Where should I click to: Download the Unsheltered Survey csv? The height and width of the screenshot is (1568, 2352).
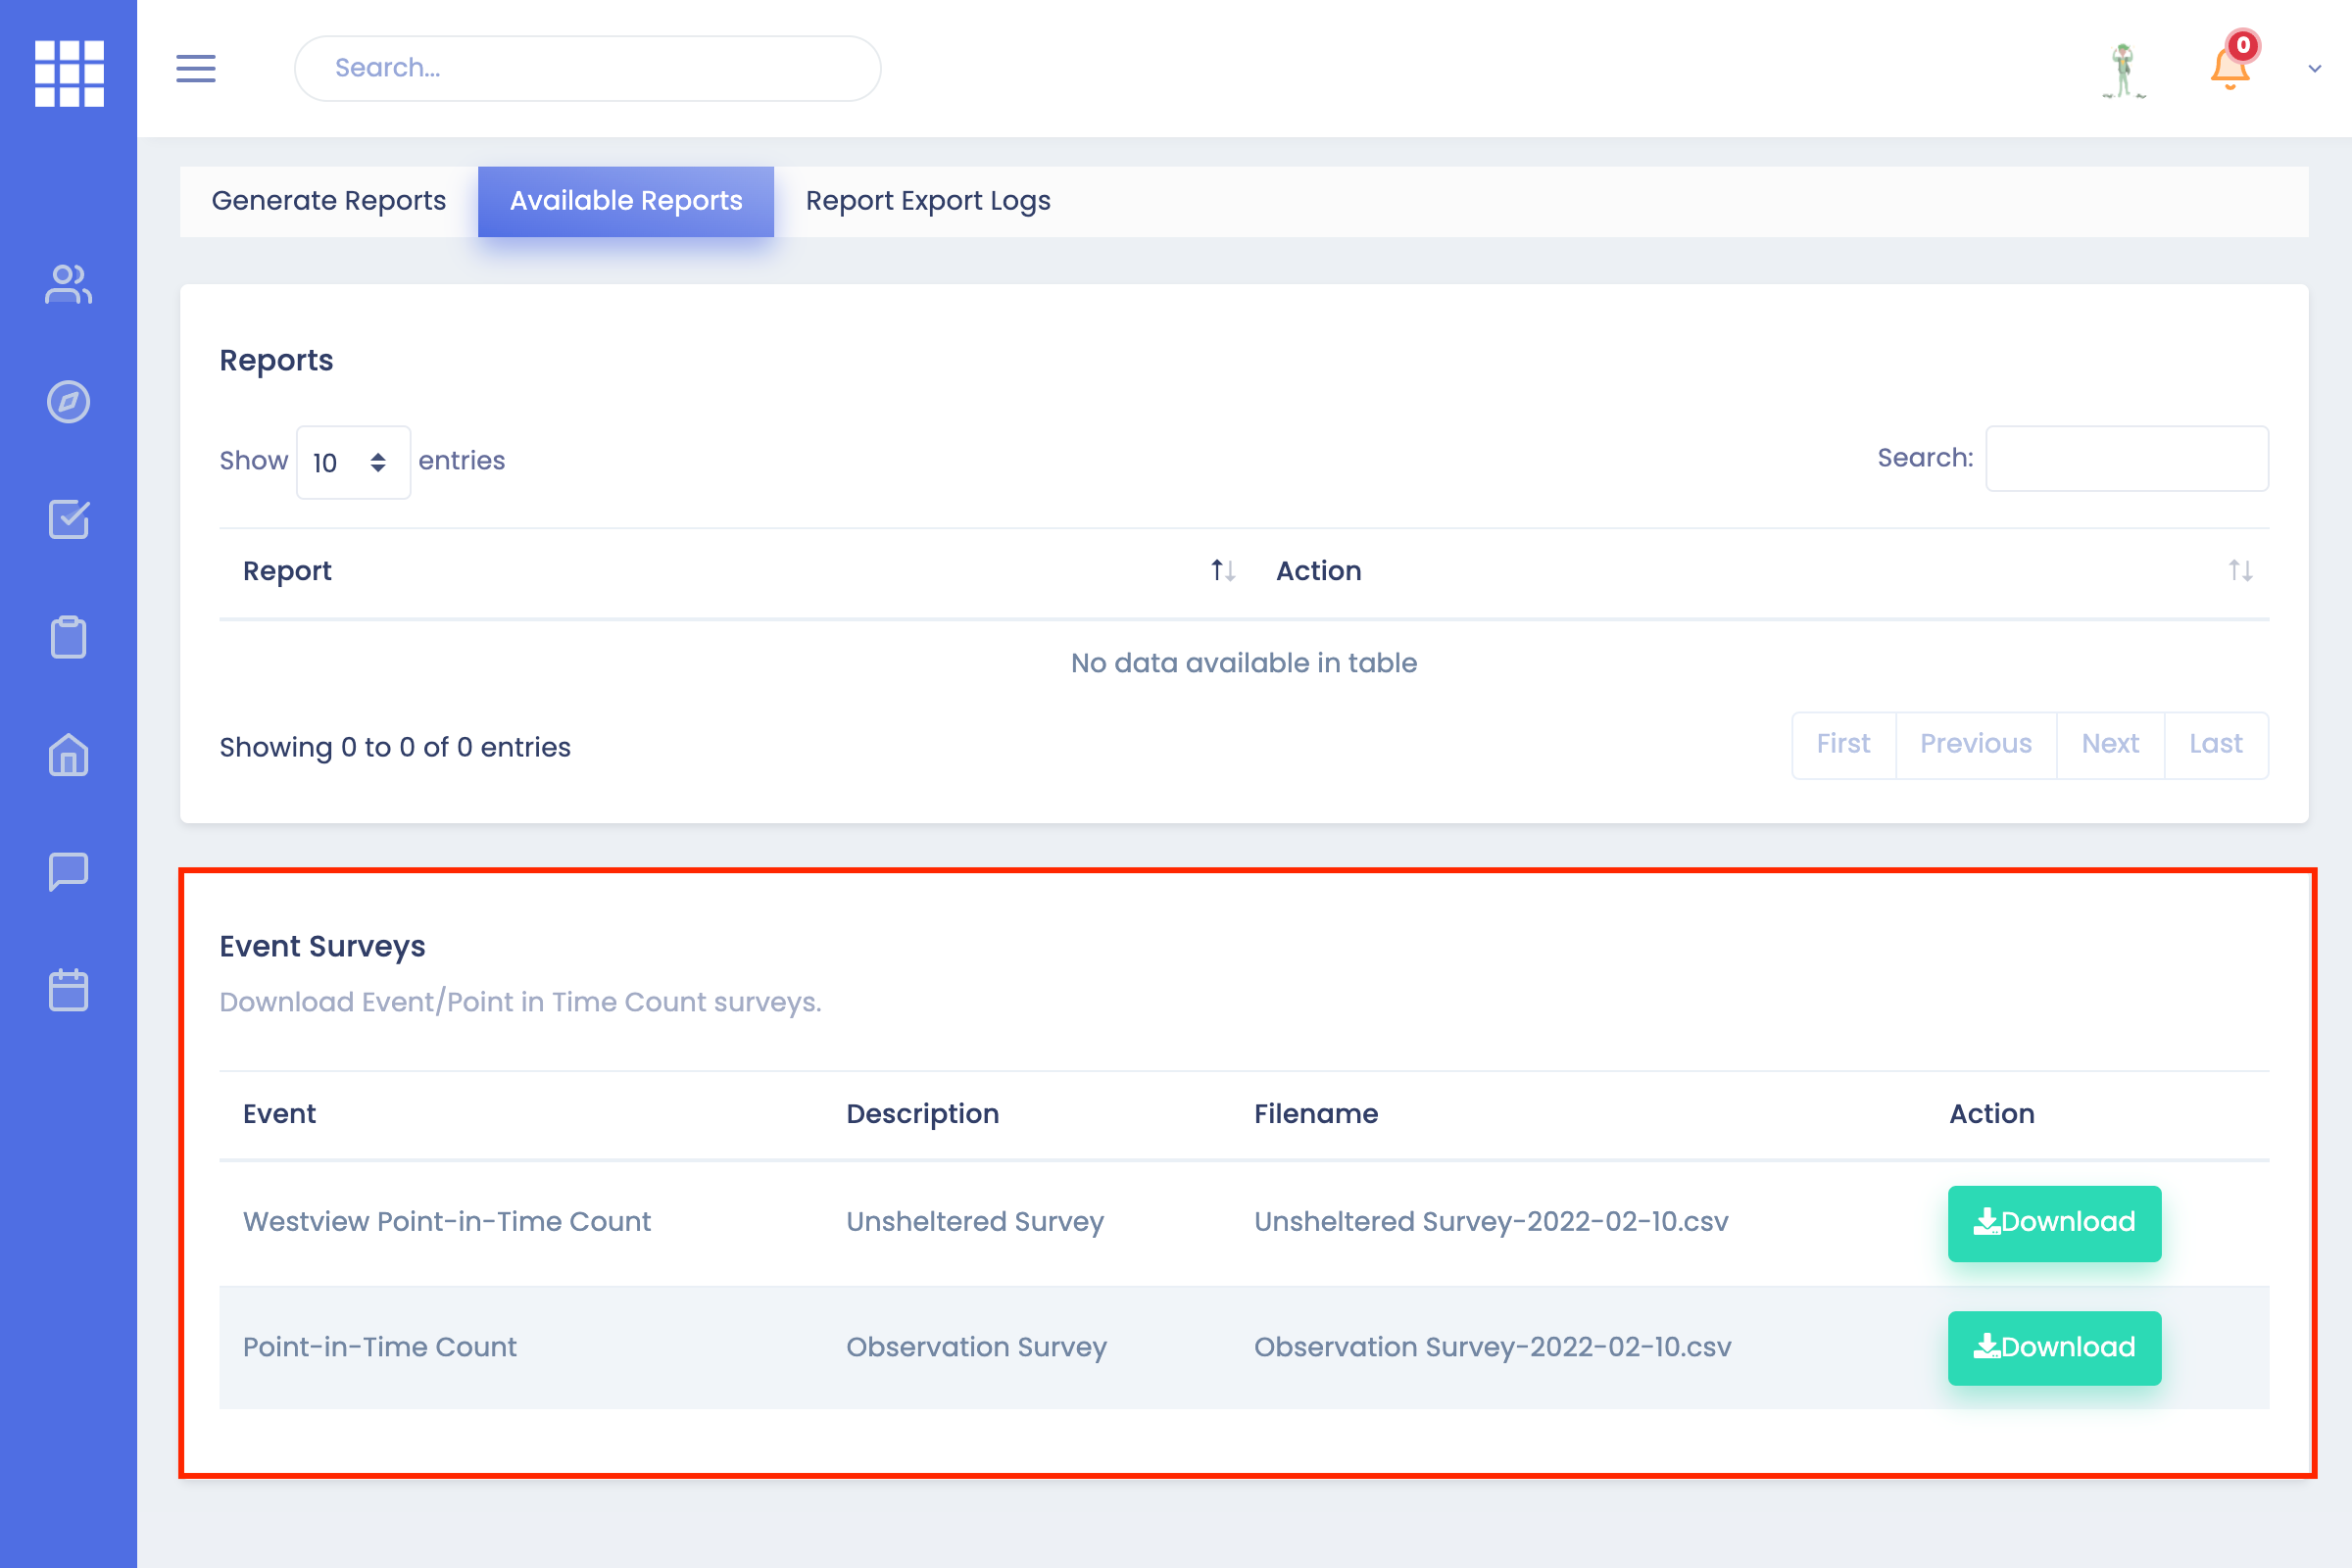[x=2053, y=1222]
